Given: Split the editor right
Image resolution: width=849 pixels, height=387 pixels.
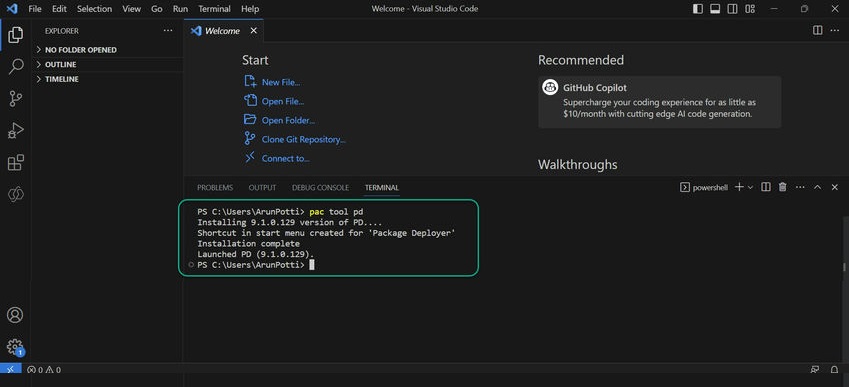Looking at the screenshot, I should tap(818, 31).
